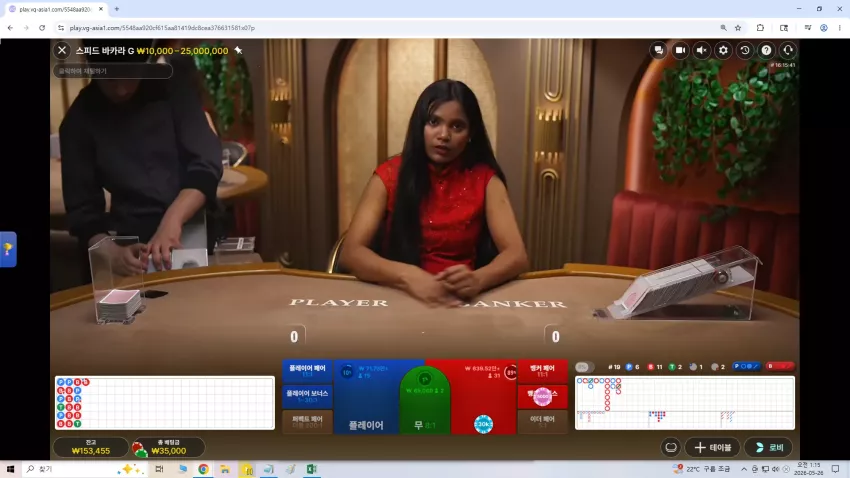Viewport: 850px width, 478px height.
Task: Open the Windows Start menu
Action: click(10, 469)
